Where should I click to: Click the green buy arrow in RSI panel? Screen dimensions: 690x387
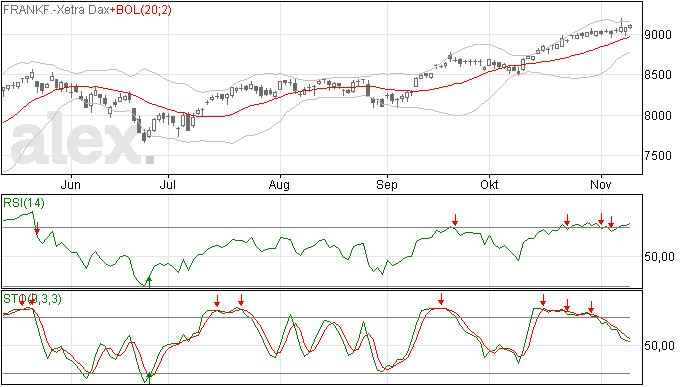pyautogui.click(x=149, y=282)
